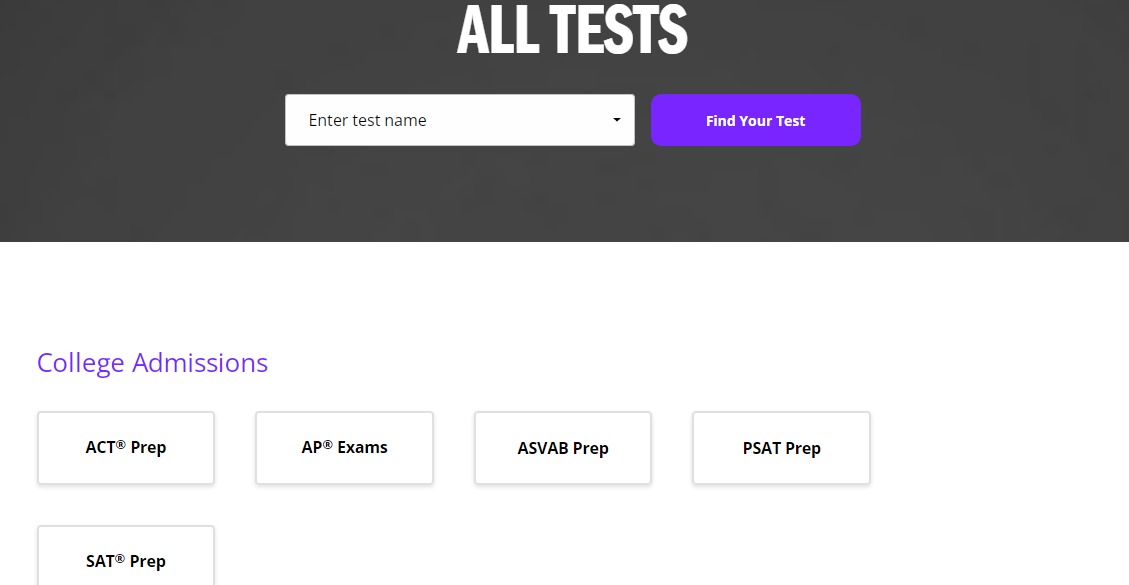Click the purple Find Your Test text
Image resolution: width=1129 pixels, height=585 pixels.
click(755, 121)
